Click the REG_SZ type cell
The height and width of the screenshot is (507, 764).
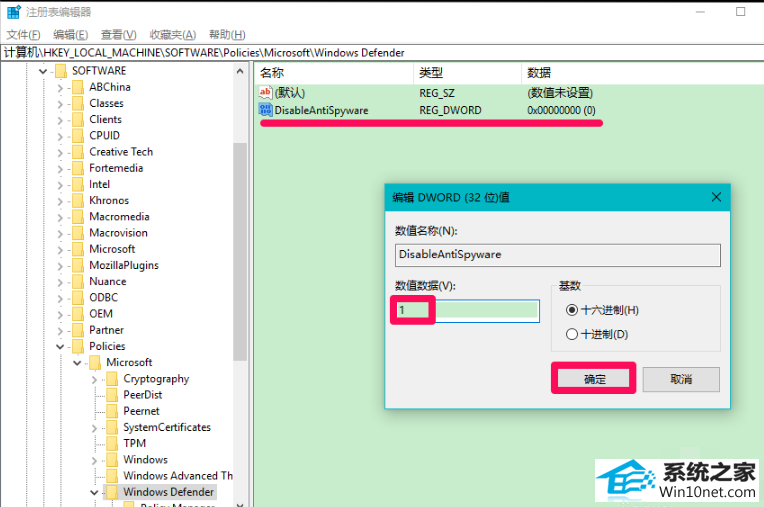pos(437,93)
